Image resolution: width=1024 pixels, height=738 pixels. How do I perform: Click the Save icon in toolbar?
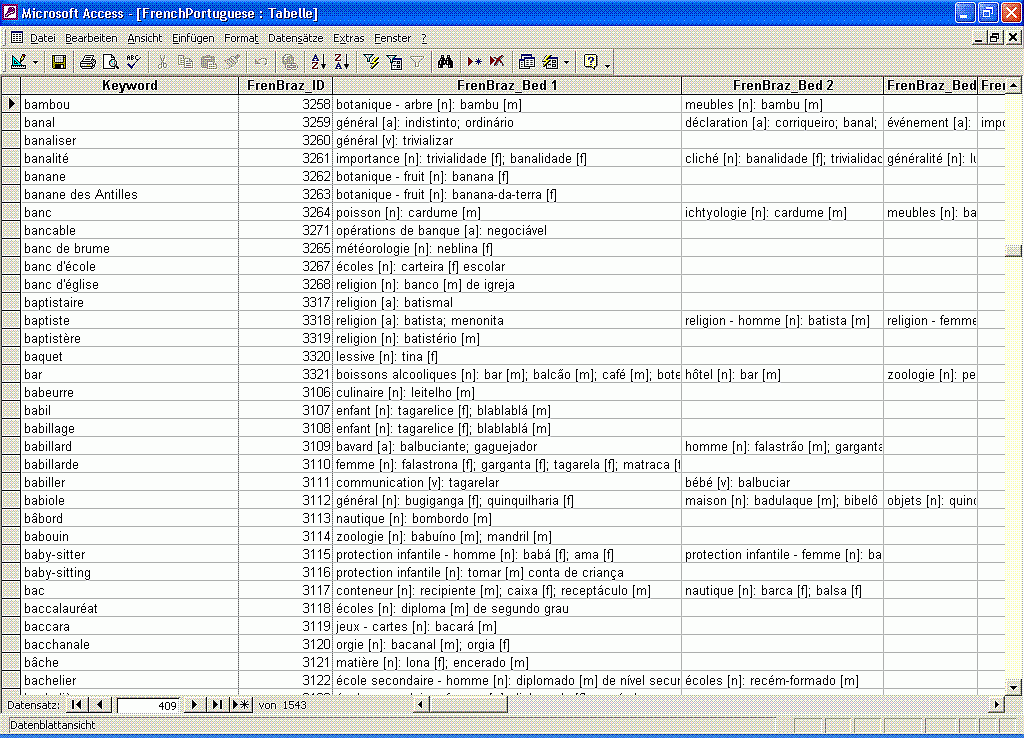coord(59,62)
